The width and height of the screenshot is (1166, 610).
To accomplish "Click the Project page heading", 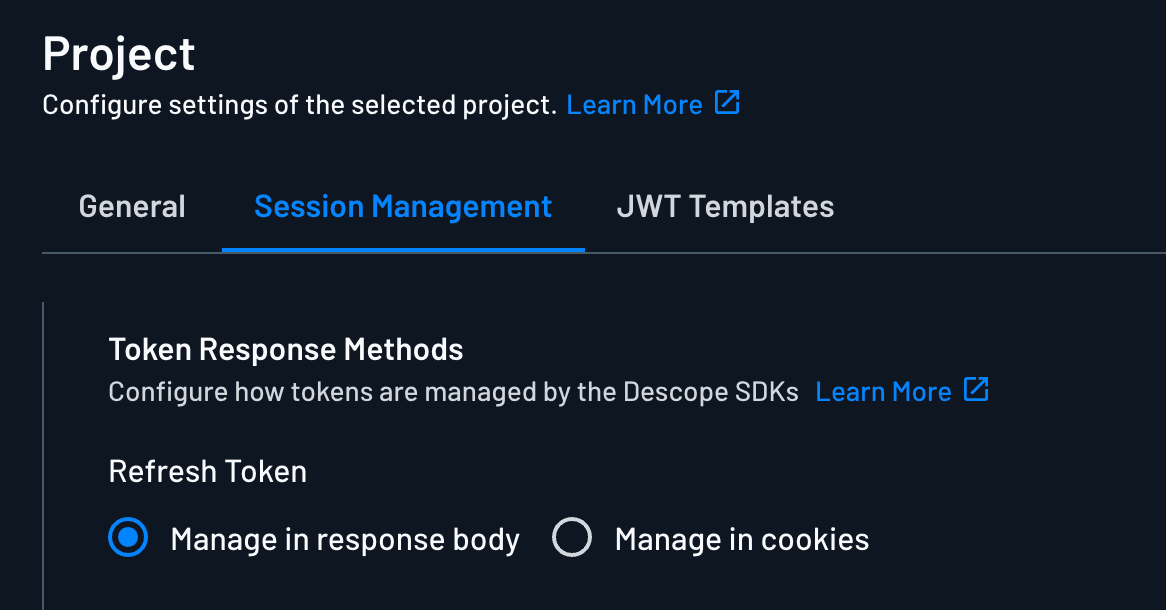I will tap(118, 54).
